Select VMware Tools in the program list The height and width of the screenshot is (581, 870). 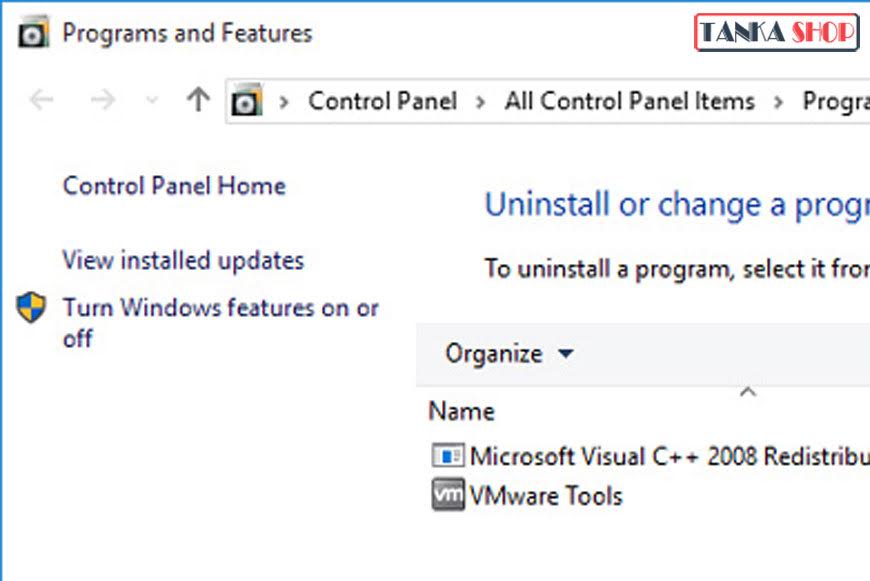coord(546,496)
